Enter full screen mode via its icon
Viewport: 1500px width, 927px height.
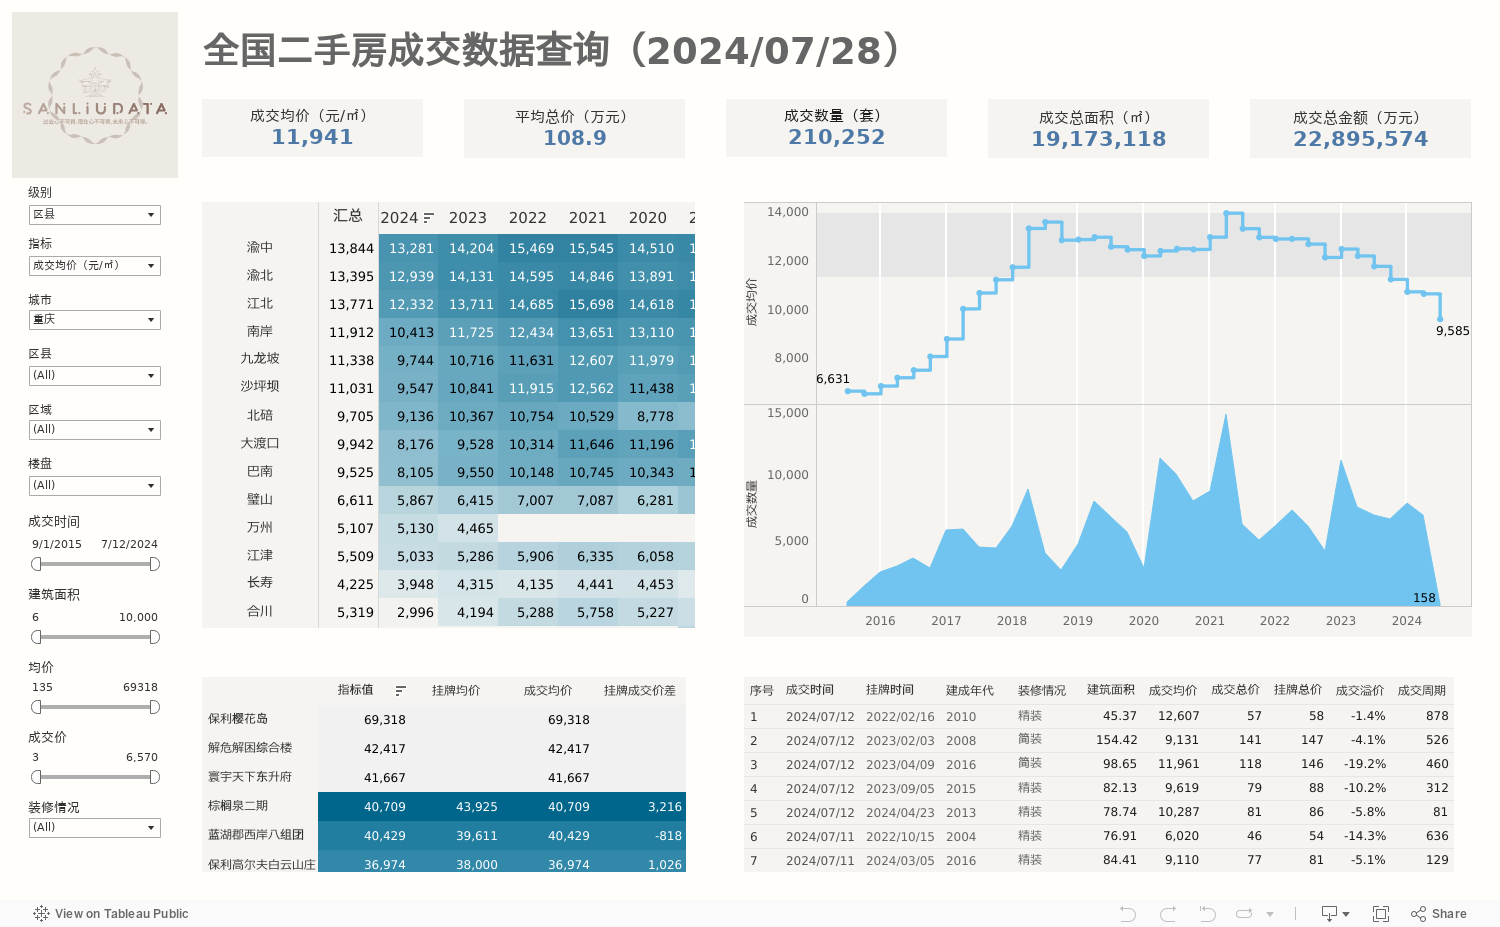(x=1381, y=913)
